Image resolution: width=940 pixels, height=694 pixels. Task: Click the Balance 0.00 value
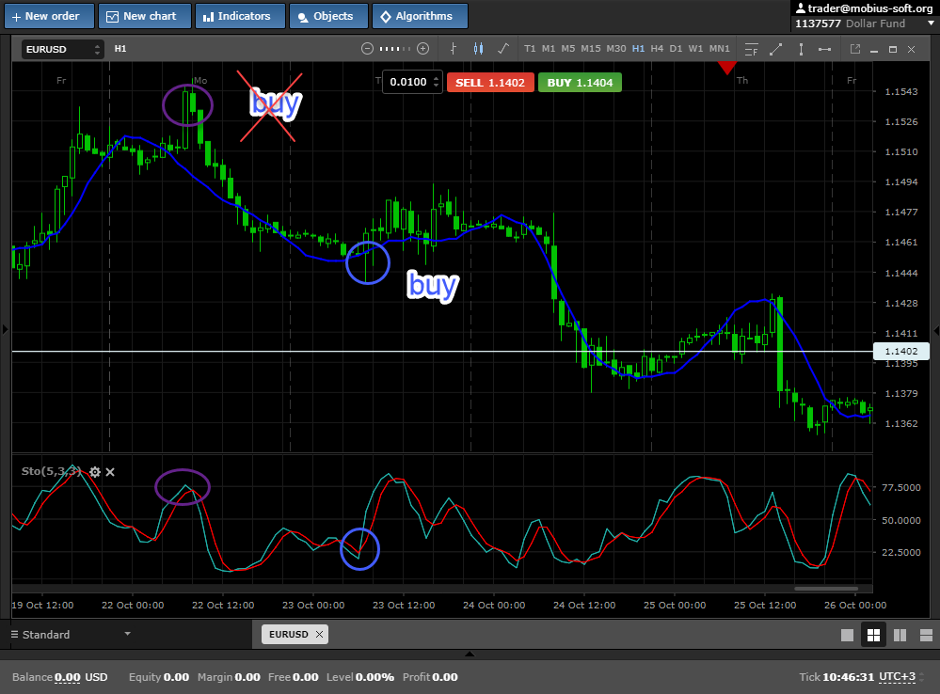point(67,677)
